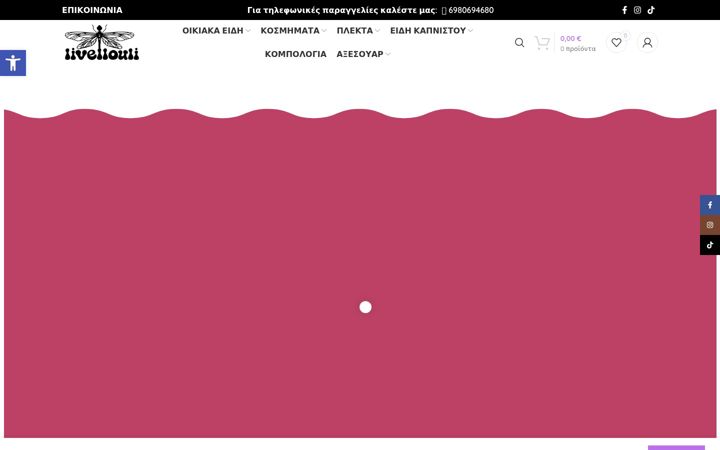Open the accessibility tools panel
720x450 pixels.
(13, 63)
